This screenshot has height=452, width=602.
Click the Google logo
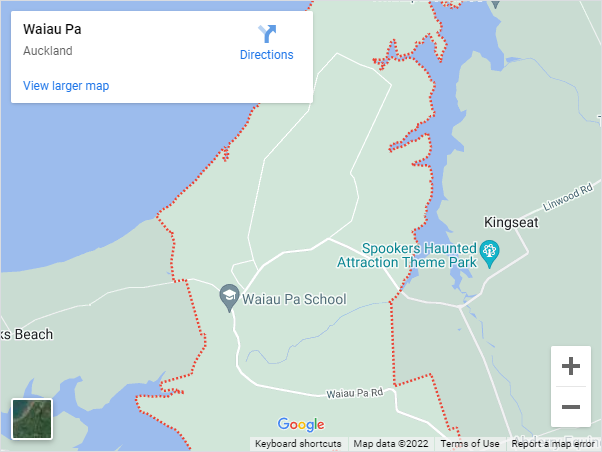[301, 424]
